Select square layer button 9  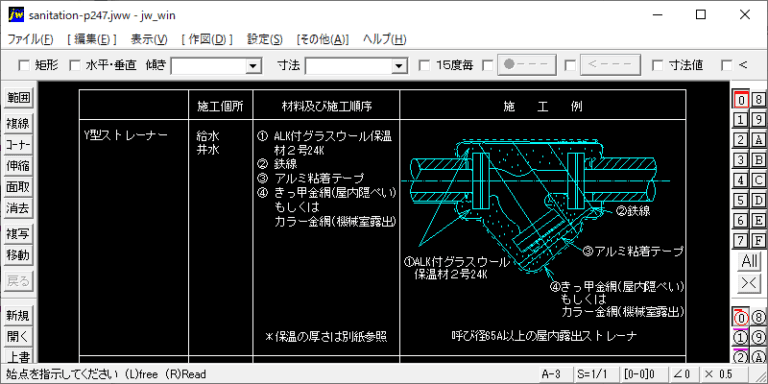[759, 120]
